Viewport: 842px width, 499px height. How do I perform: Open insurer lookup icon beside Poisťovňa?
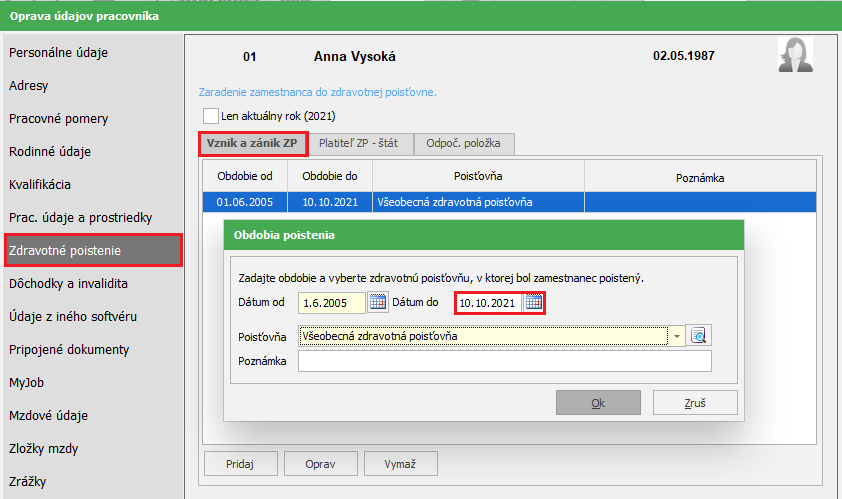click(699, 336)
